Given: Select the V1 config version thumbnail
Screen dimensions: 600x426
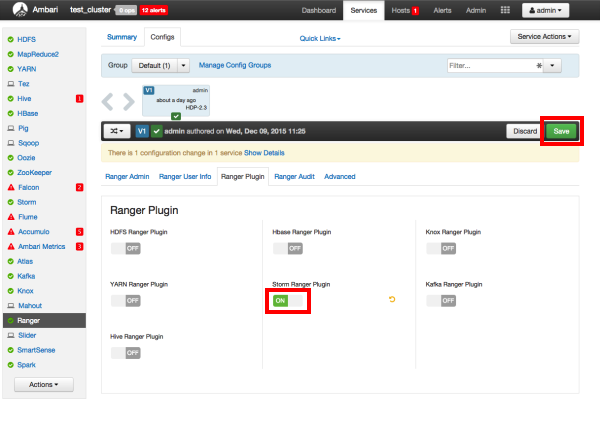Looking at the screenshot, I should pos(176,101).
